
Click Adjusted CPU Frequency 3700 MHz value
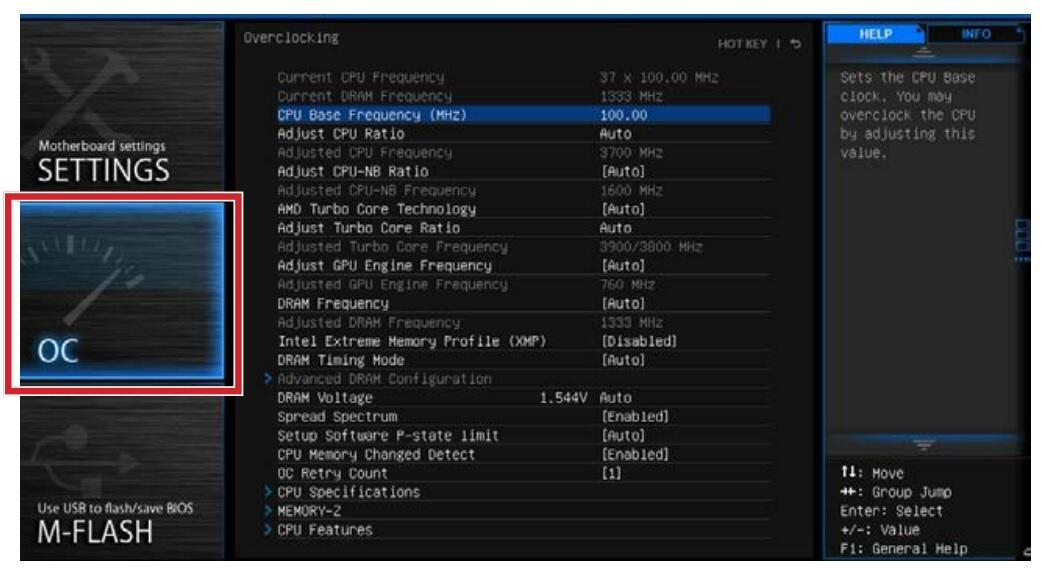(x=631, y=153)
